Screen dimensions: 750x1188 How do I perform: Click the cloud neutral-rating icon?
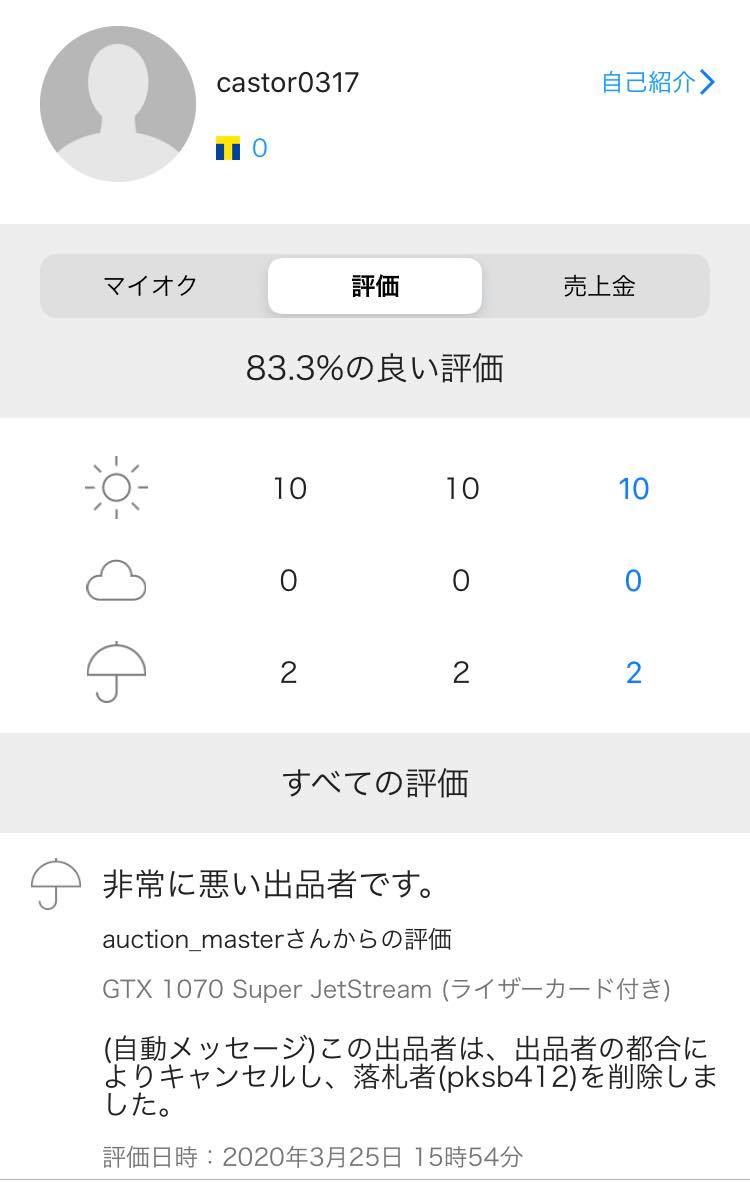[x=116, y=581]
